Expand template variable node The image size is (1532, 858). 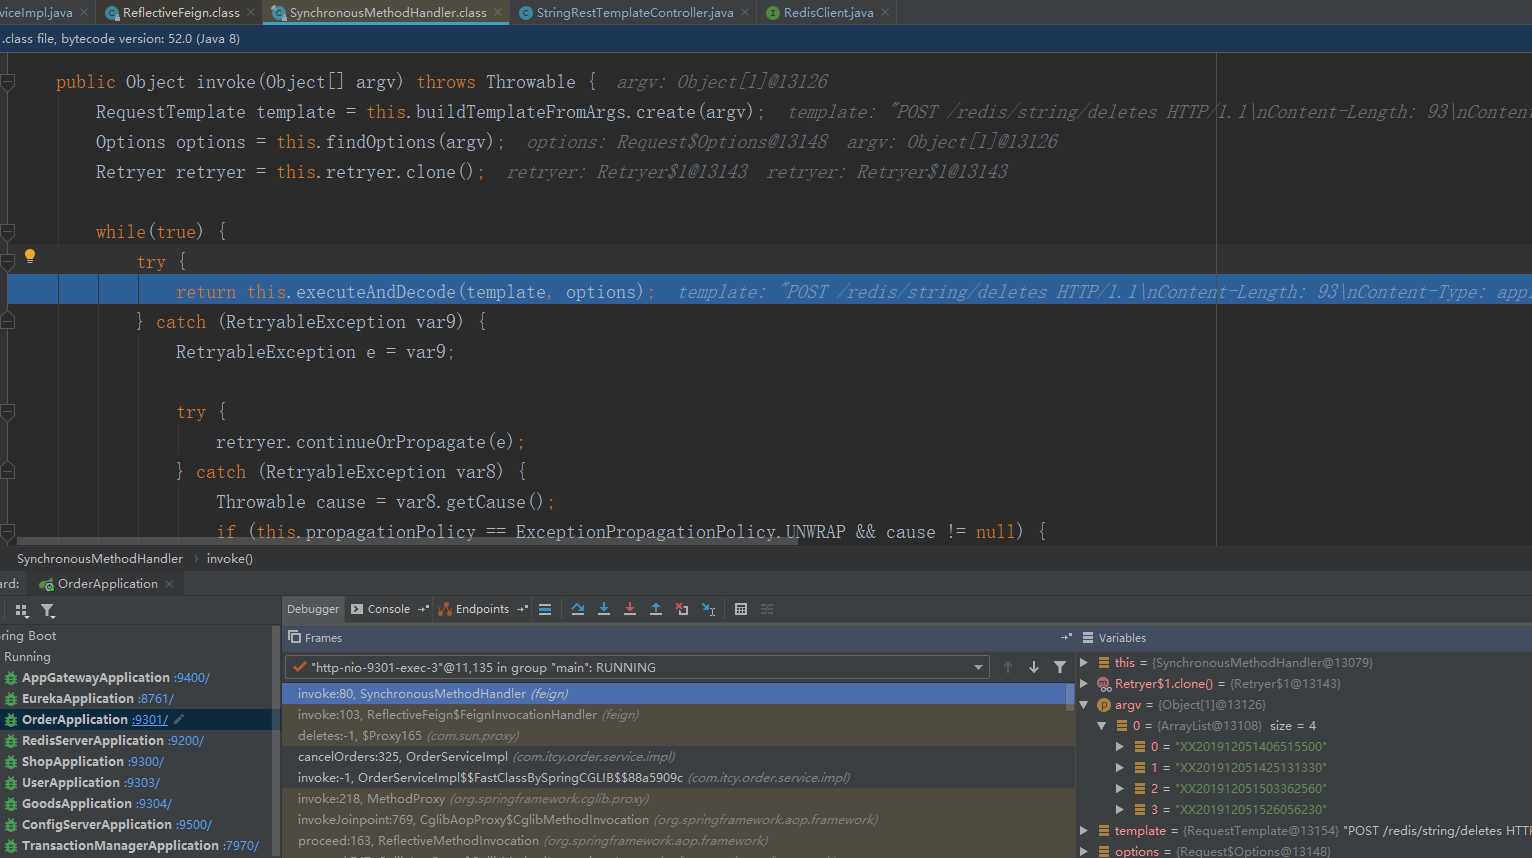pos(1084,830)
